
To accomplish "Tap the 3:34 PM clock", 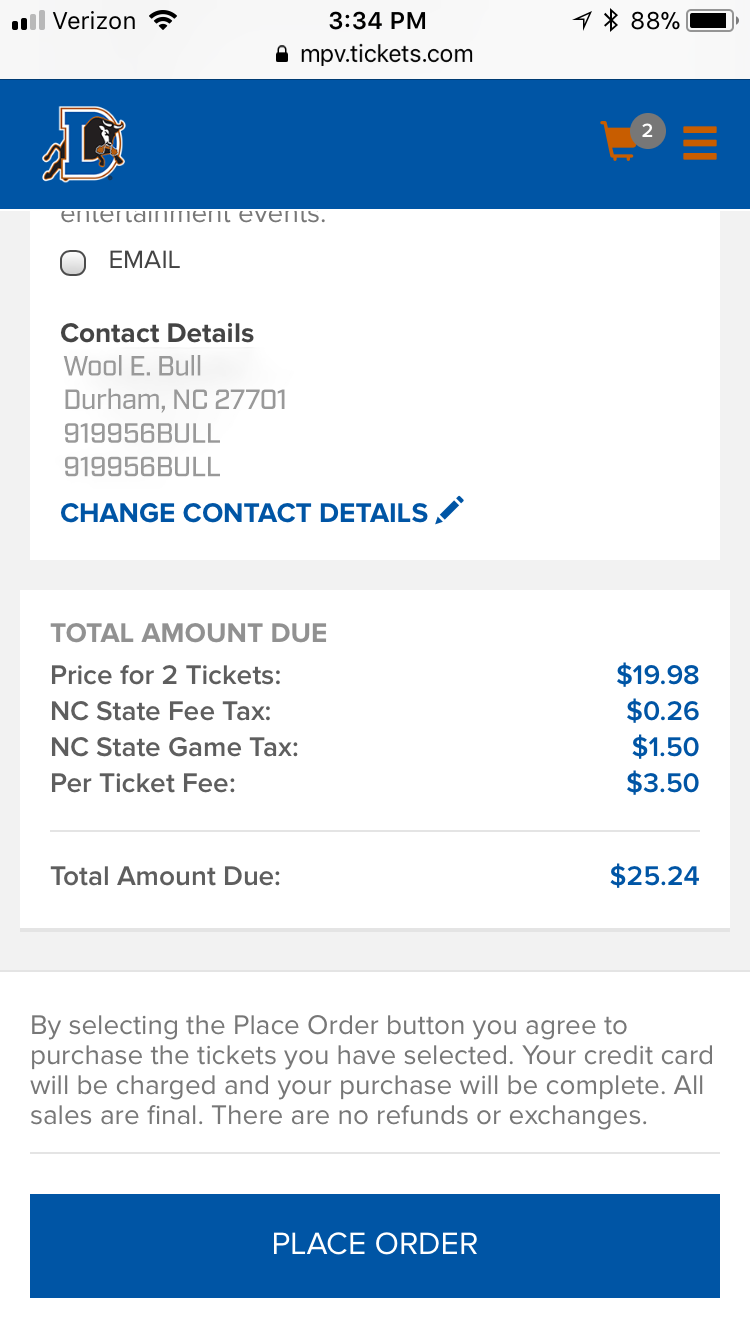I will click(376, 20).
